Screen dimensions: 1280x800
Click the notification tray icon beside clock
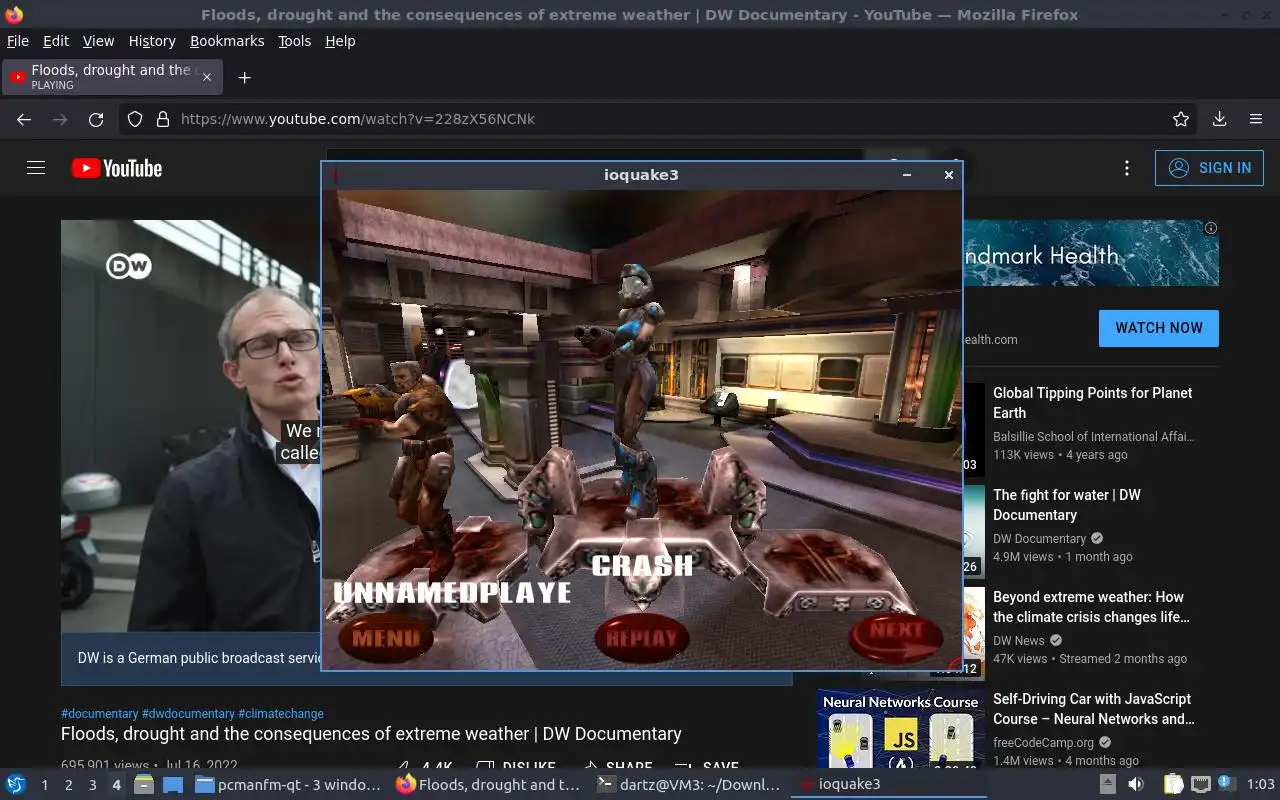tap(1227, 784)
